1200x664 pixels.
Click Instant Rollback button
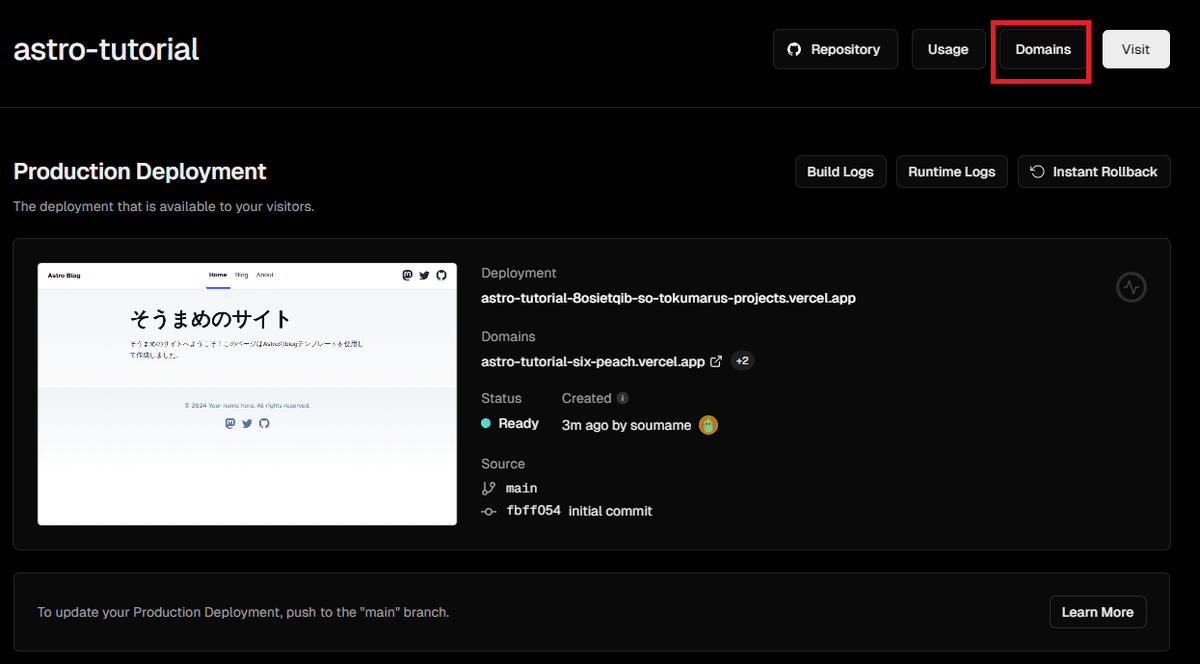[1094, 172]
